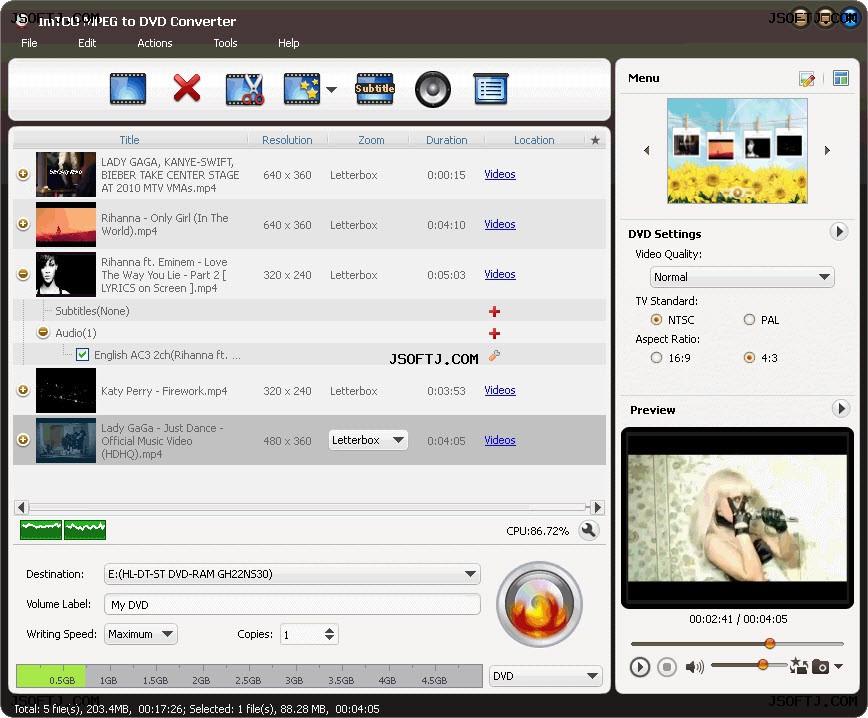Expand the Rihanna Only Girl video row

point(23,224)
